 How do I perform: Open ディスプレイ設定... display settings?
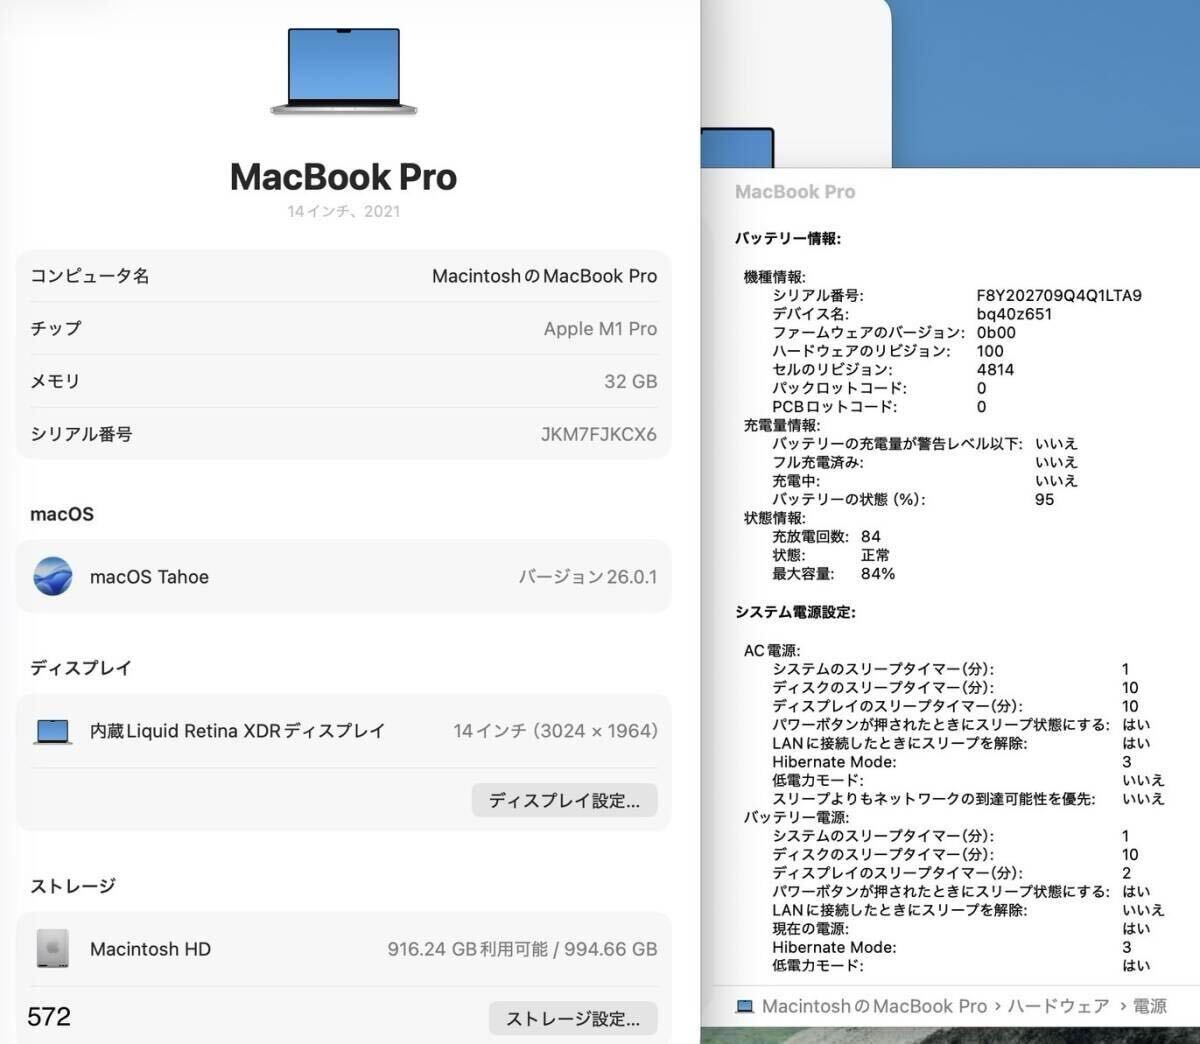[x=564, y=800]
